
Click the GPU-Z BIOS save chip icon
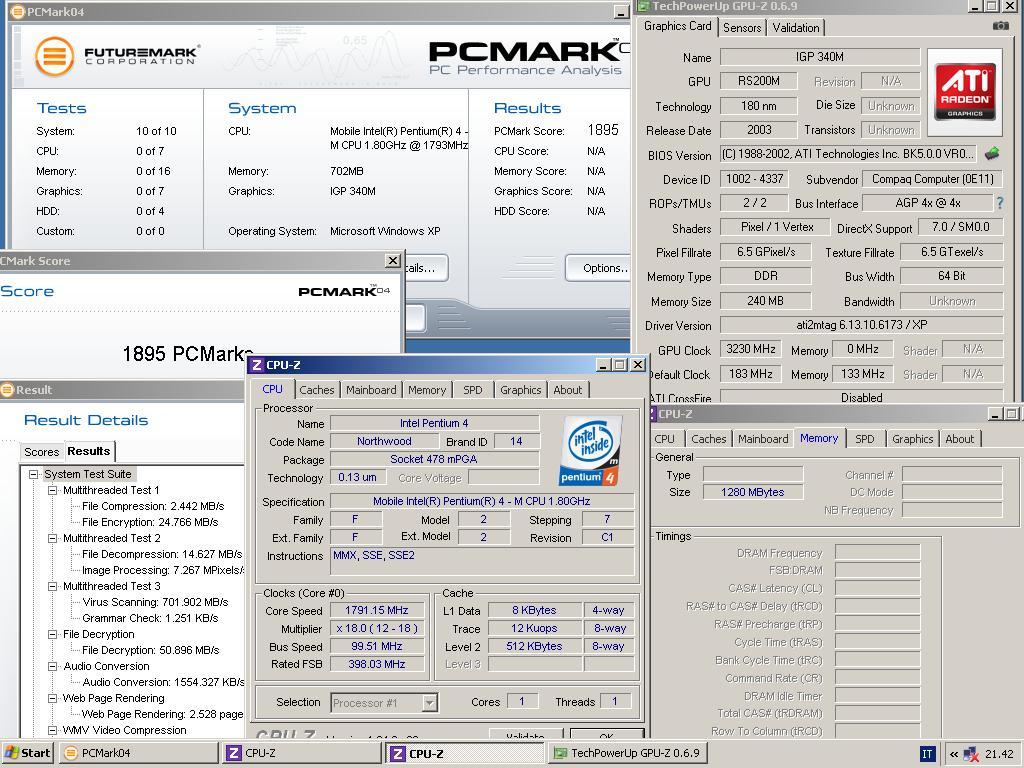tap(992, 154)
